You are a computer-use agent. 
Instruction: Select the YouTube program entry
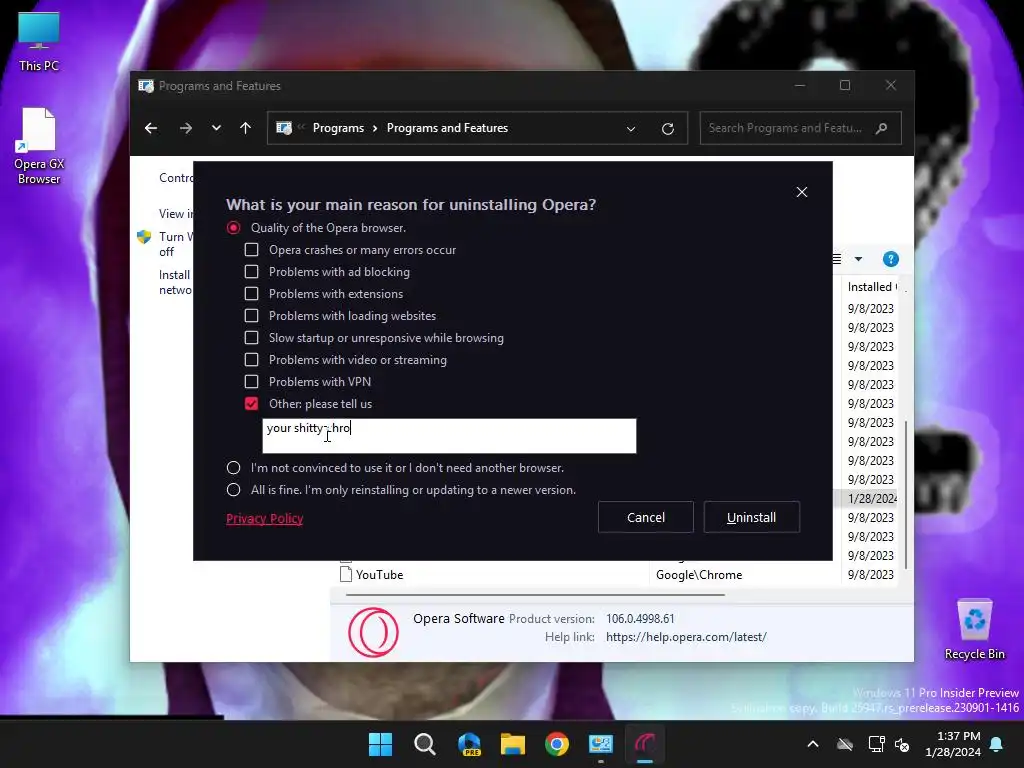(379, 575)
